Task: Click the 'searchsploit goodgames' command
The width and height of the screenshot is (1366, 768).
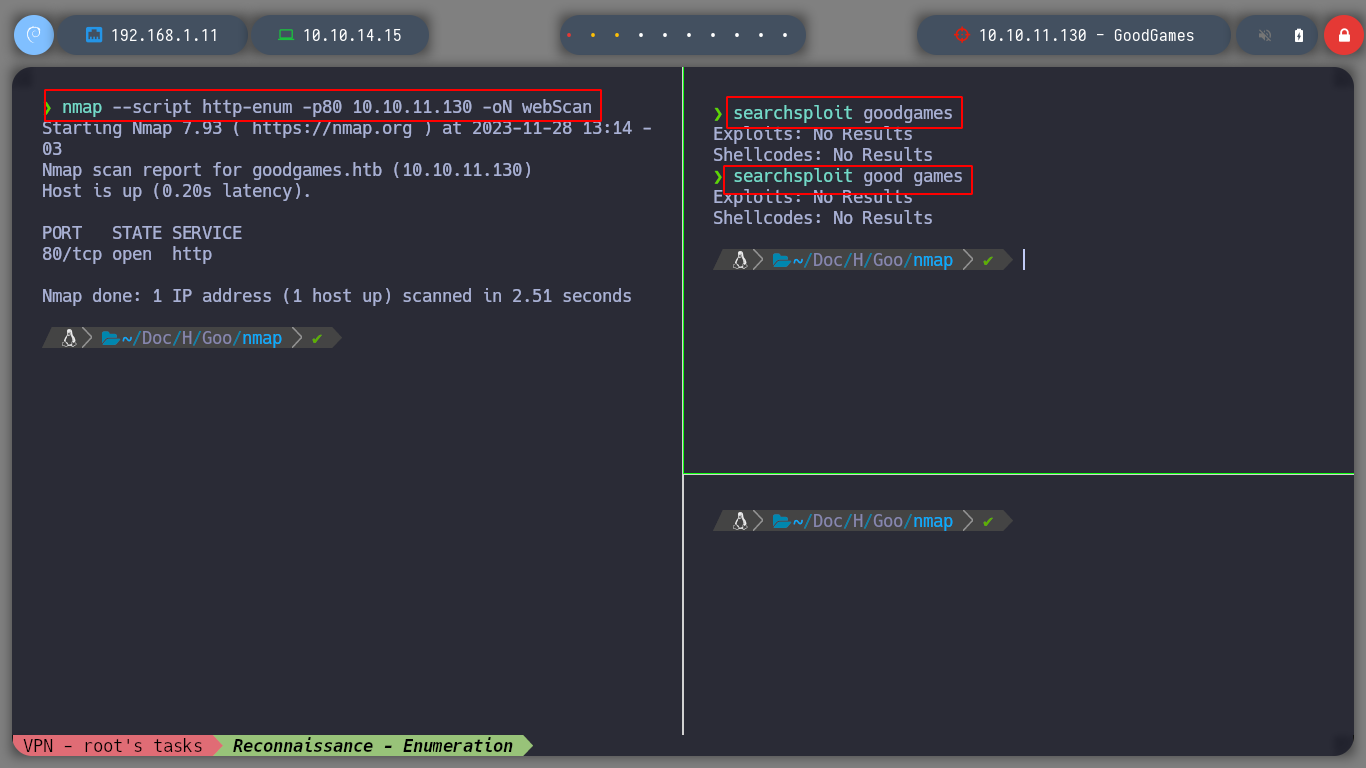Action: [843, 113]
